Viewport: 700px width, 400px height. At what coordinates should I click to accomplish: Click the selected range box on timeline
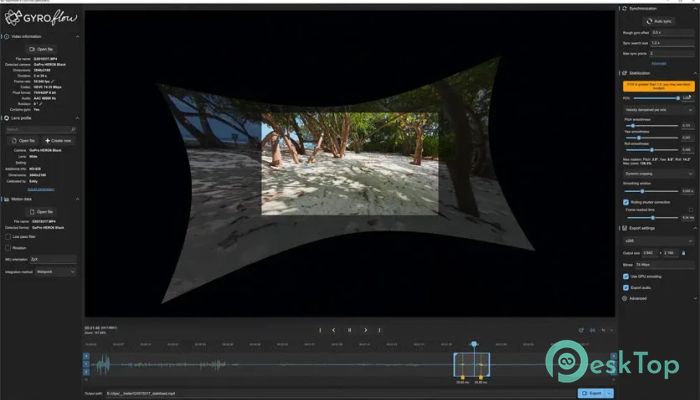tap(472, 365)
